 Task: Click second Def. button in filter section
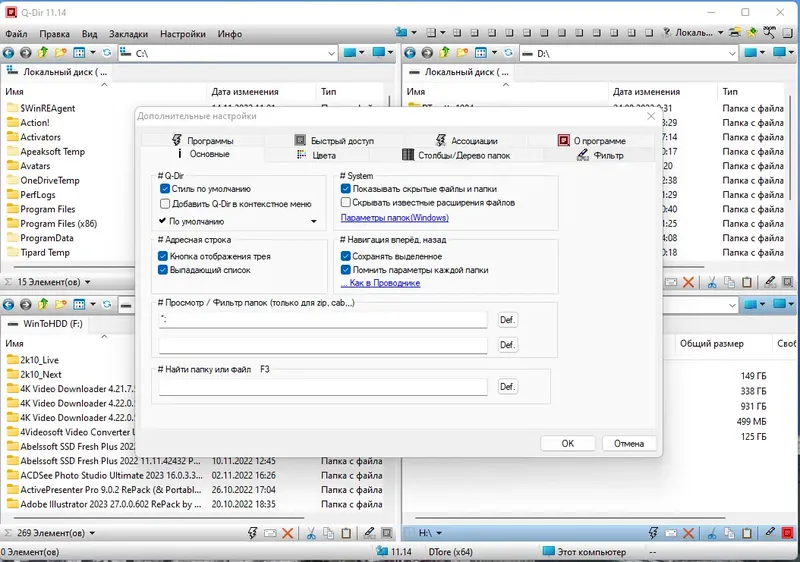point(507,345)
